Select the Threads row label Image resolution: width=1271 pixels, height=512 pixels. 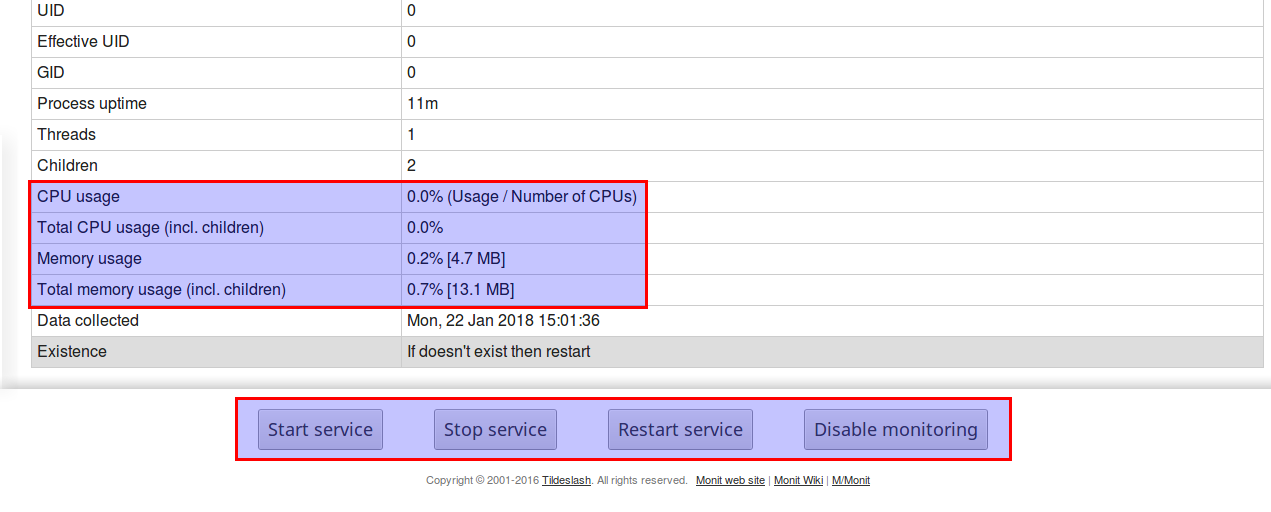(66, 135)
